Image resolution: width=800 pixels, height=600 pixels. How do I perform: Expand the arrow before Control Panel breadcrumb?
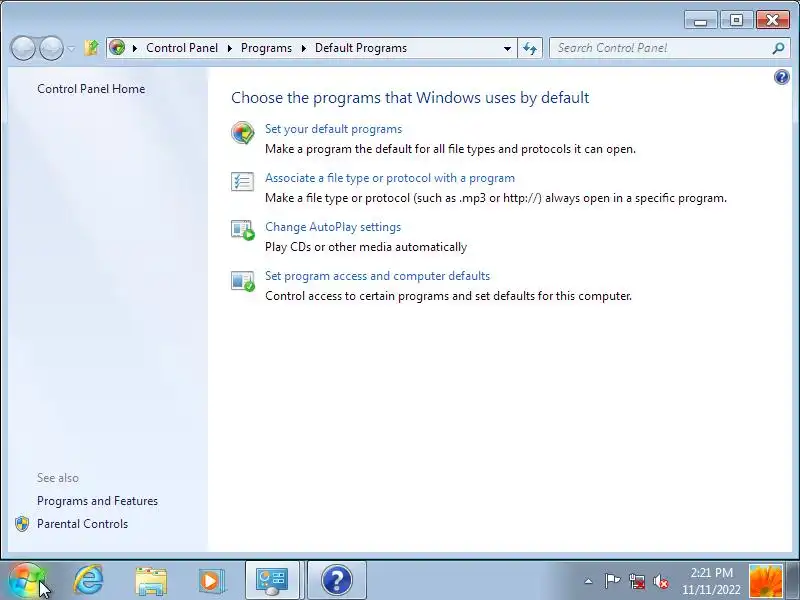(134, 48)
